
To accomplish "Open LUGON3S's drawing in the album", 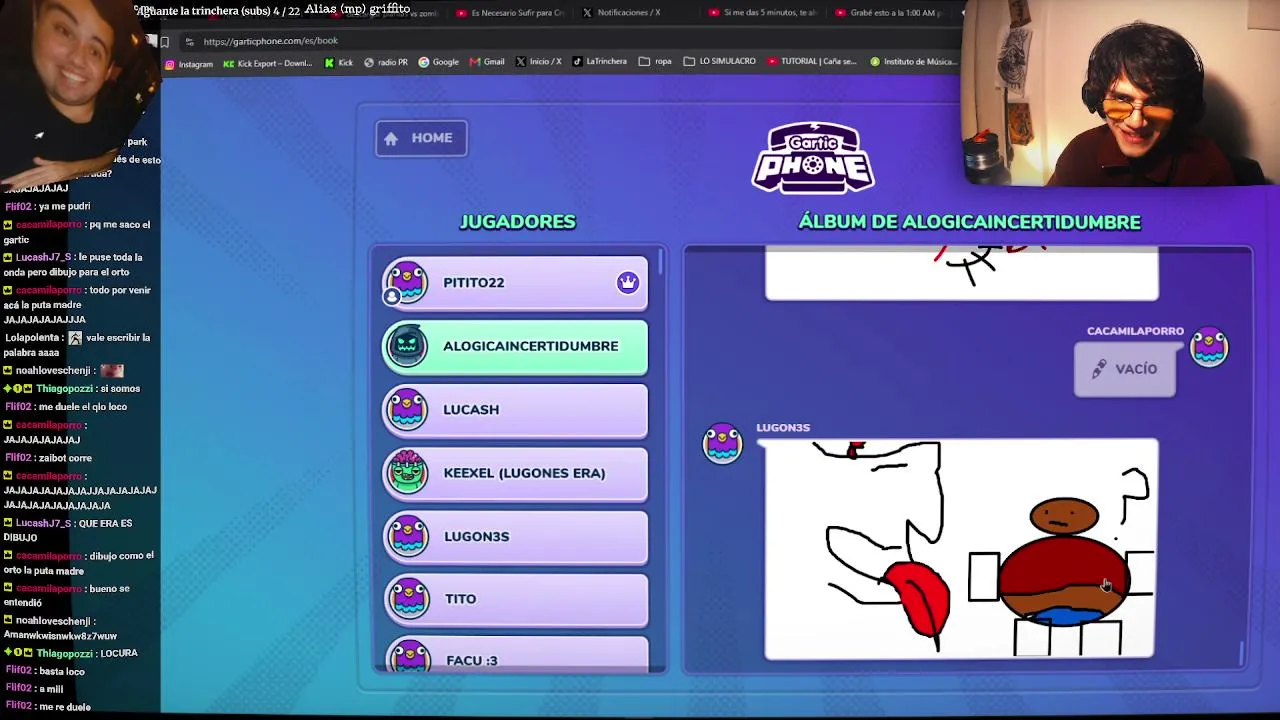I will point(961,549).
